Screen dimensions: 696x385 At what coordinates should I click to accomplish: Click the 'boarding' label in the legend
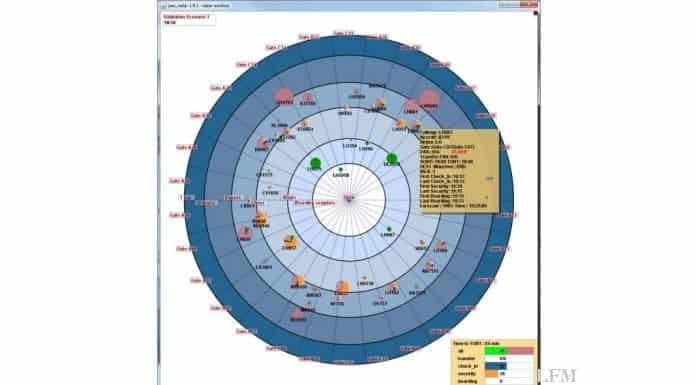point(467,381)
